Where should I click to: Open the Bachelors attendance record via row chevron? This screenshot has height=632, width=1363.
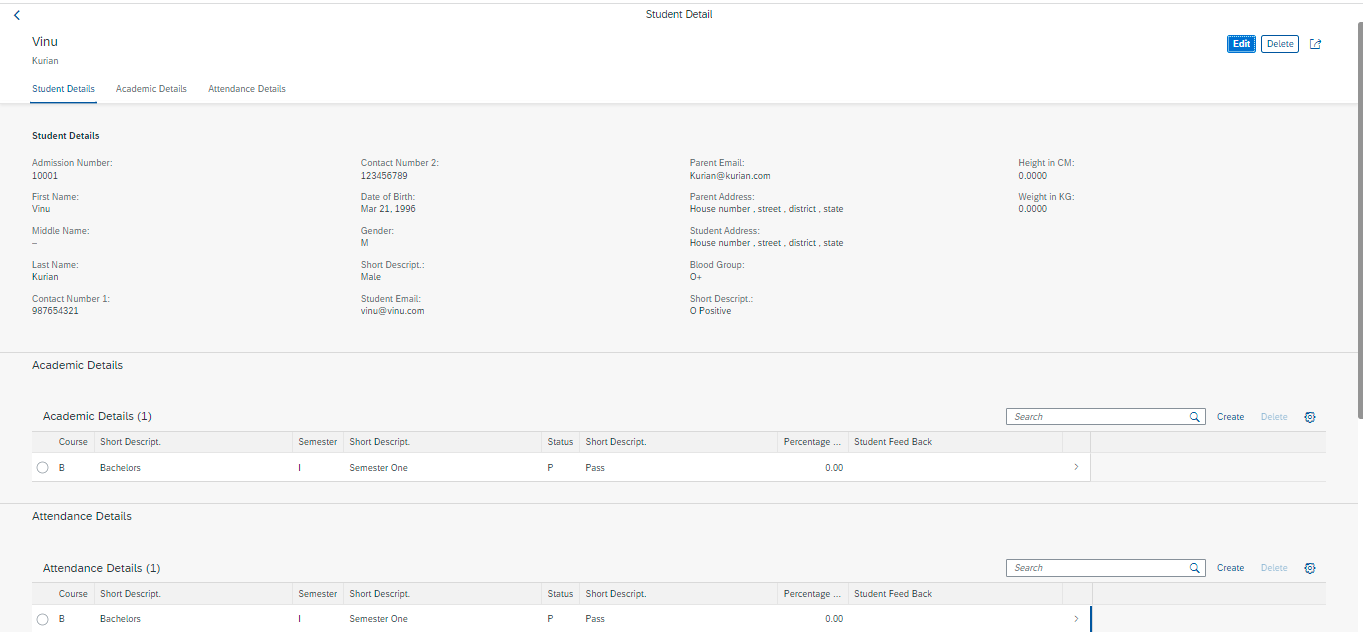point(1076,618)
